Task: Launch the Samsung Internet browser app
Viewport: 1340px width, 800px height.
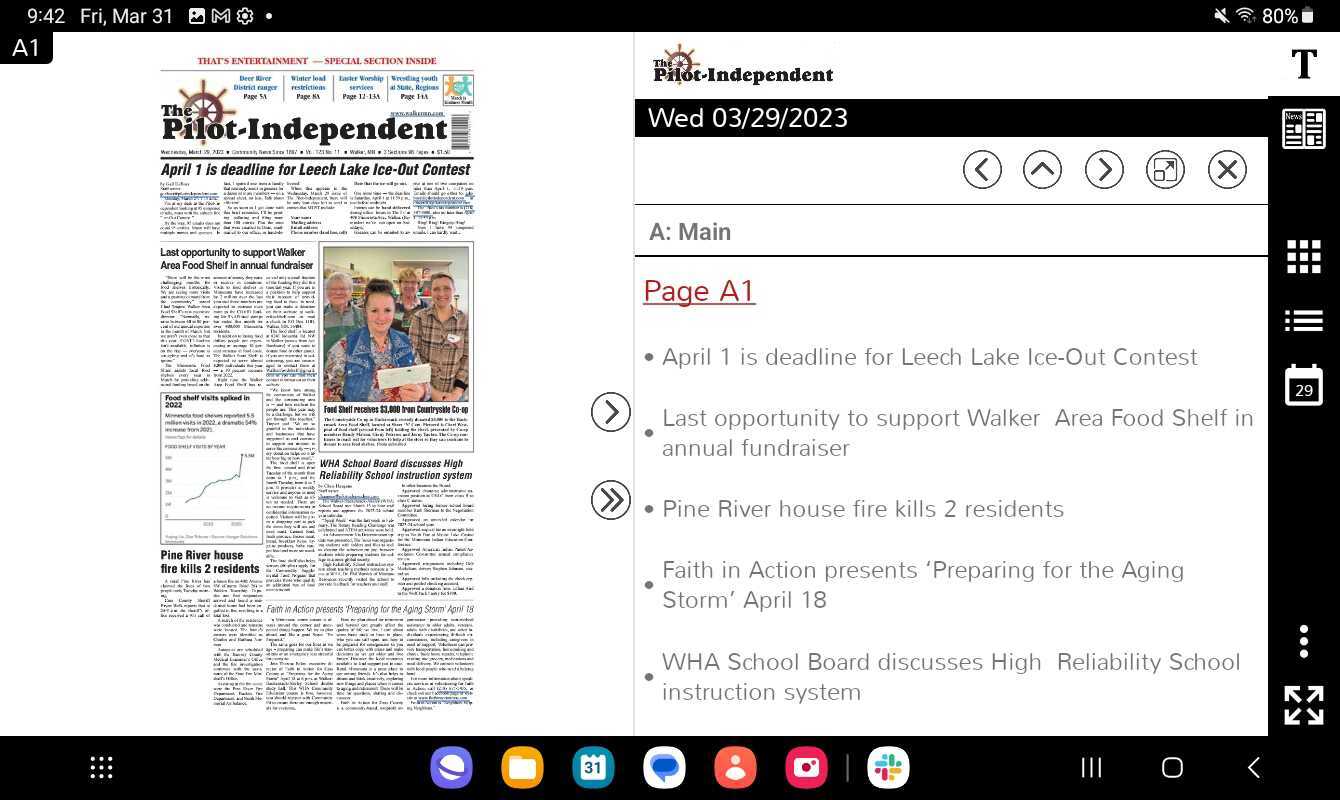Action: [451, 768]
